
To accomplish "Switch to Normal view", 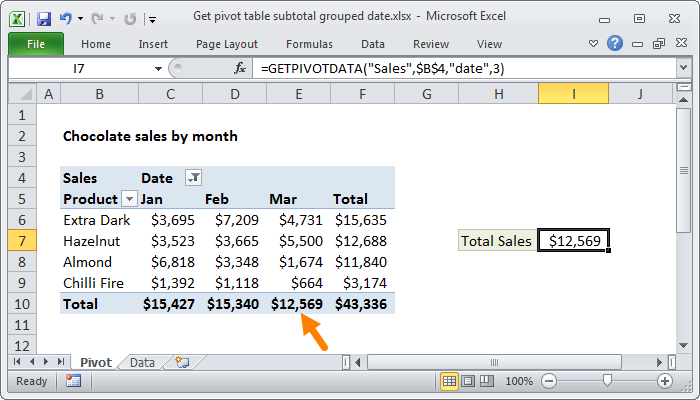I will point(450,381).
